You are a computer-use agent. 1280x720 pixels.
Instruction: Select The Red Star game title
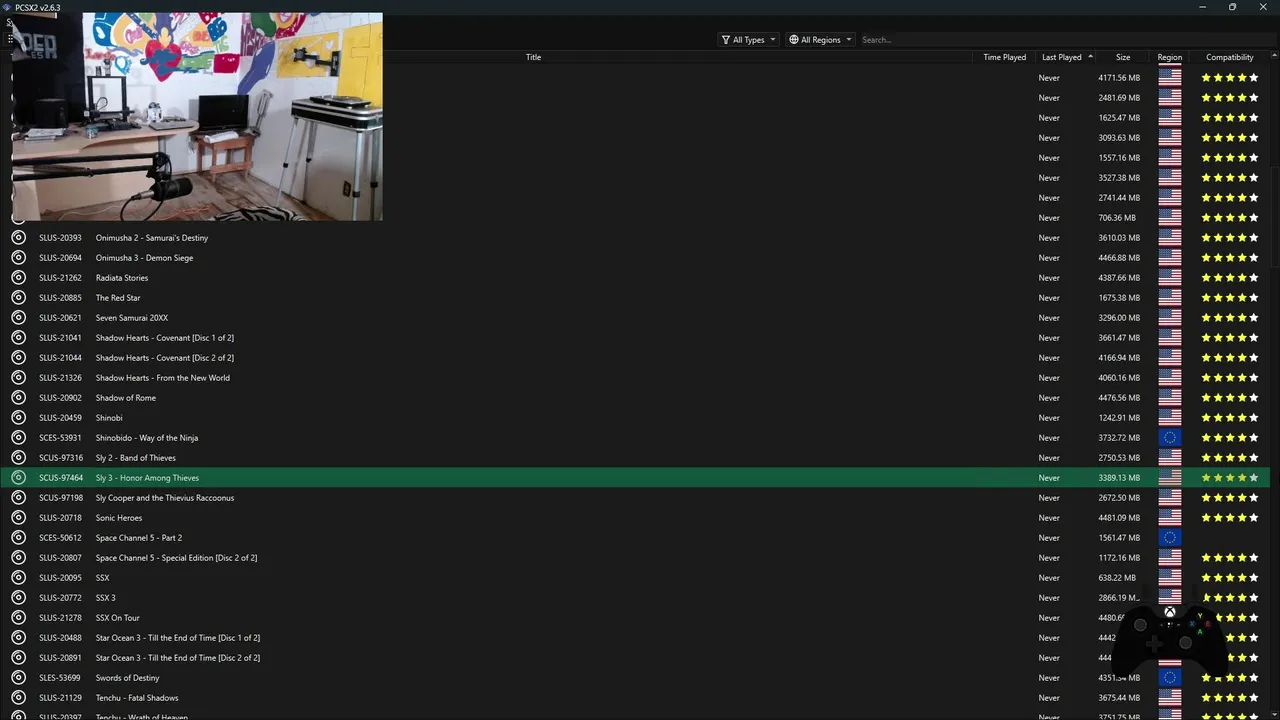(118, 298)
